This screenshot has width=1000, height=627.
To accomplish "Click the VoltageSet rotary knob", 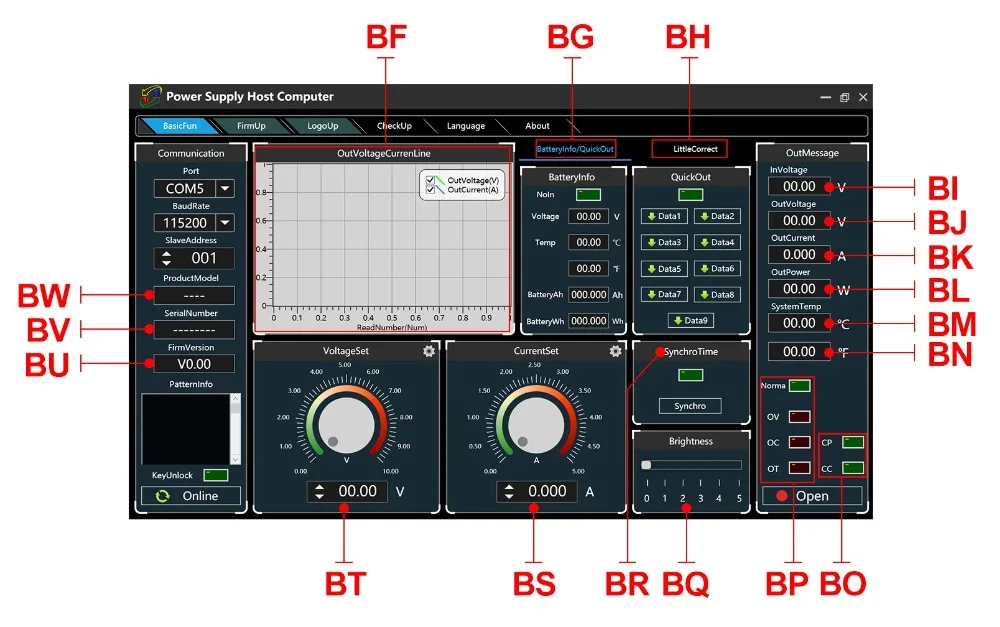I will [347, 424].
